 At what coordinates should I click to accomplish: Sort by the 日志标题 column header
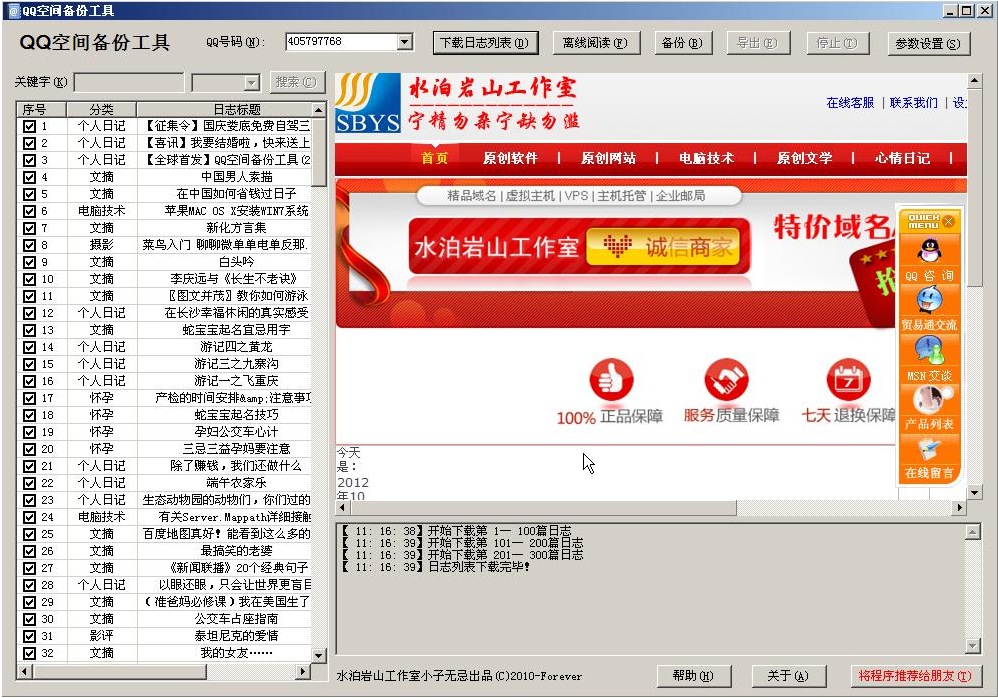click(224, 109)
